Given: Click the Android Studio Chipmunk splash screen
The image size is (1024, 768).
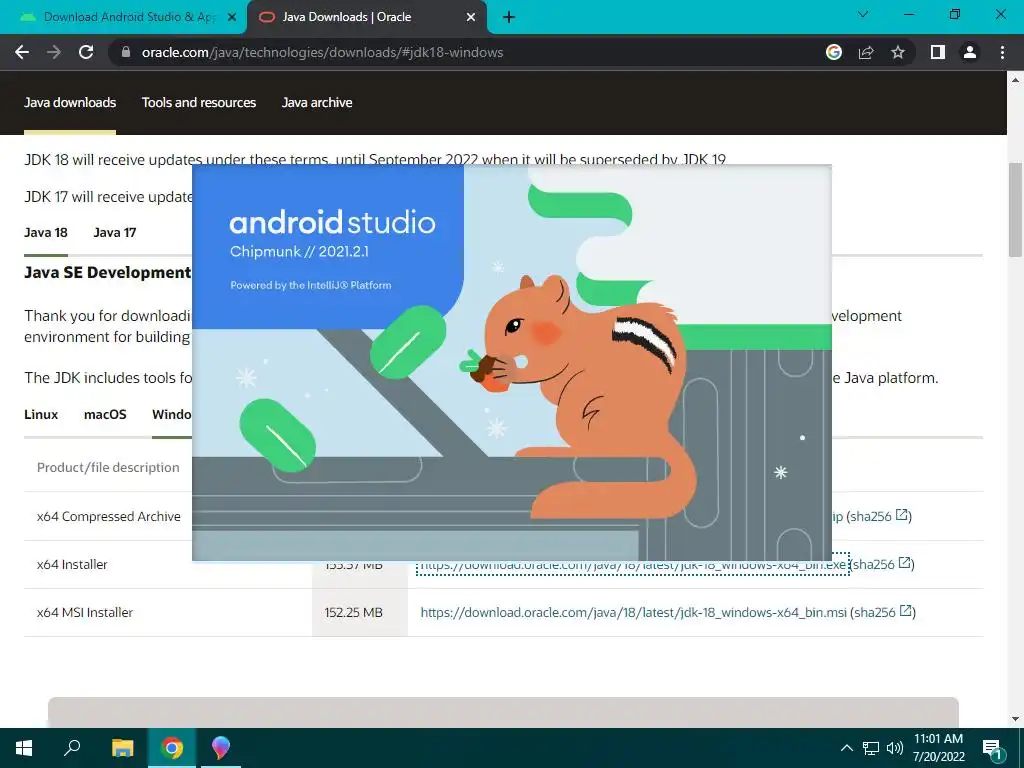Looking at the screenshot, I should pyautogui.click(x=511, y=363).
